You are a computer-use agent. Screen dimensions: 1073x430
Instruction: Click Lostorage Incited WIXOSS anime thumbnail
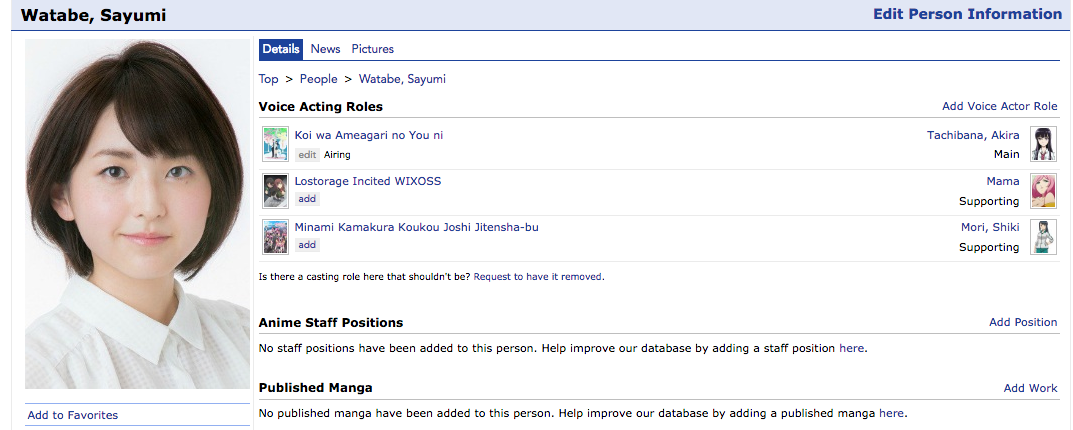tap(275, 190)
